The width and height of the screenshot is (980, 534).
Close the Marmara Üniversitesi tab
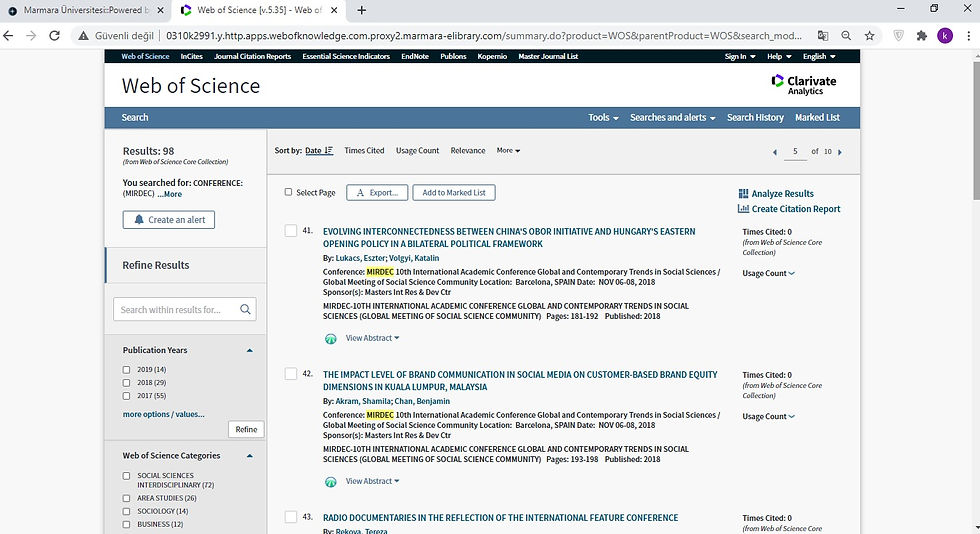(160, 10)
